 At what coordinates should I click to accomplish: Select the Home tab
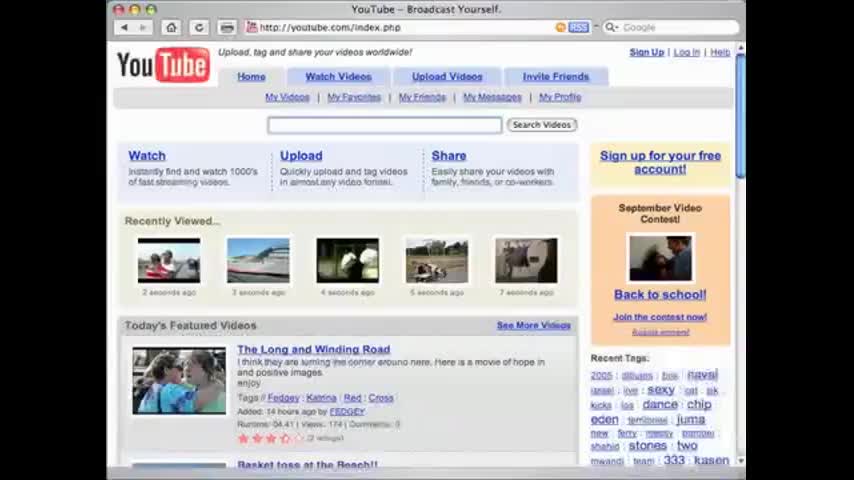[251, 77]
